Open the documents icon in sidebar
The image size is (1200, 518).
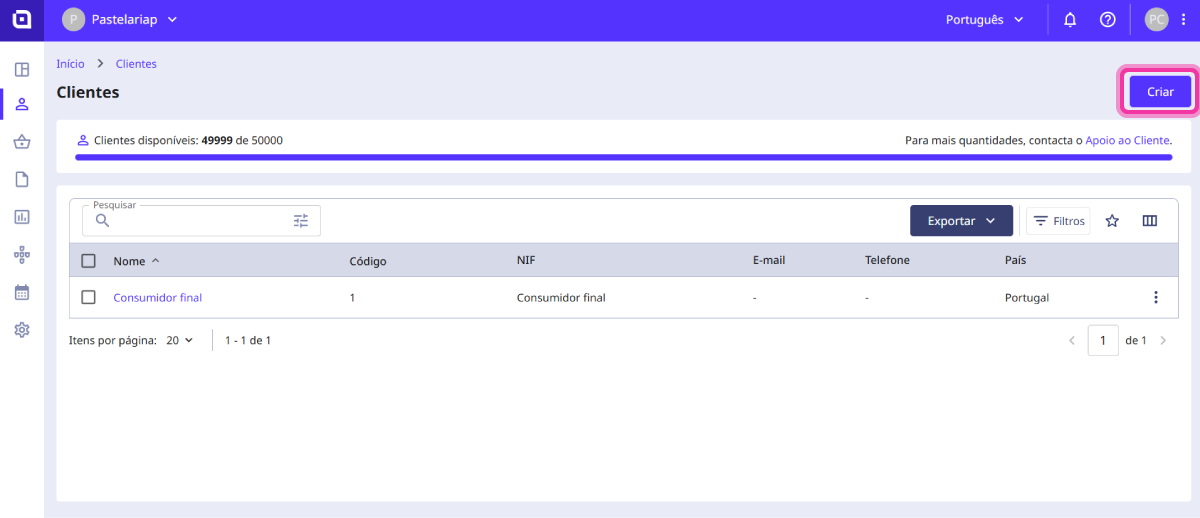pyautogui.click(x=21, y=180)
